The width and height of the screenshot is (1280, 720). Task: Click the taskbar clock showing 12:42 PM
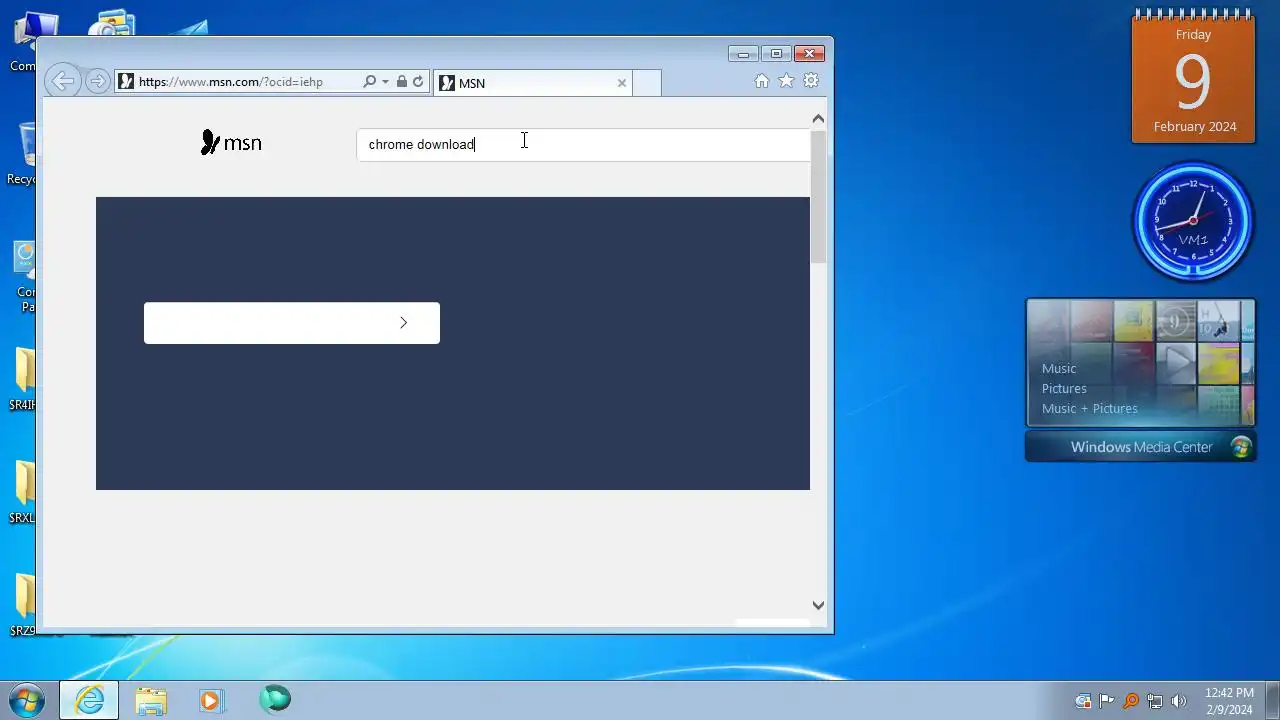pos(1229,700)
